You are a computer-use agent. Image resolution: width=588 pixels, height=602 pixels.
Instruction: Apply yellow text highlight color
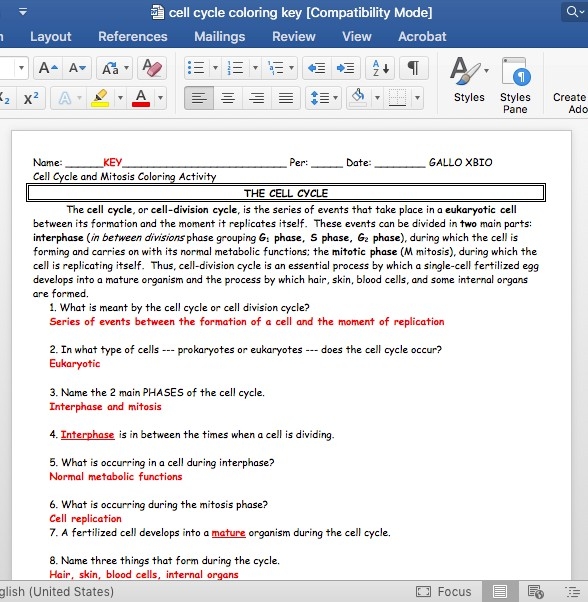(100, 98)
